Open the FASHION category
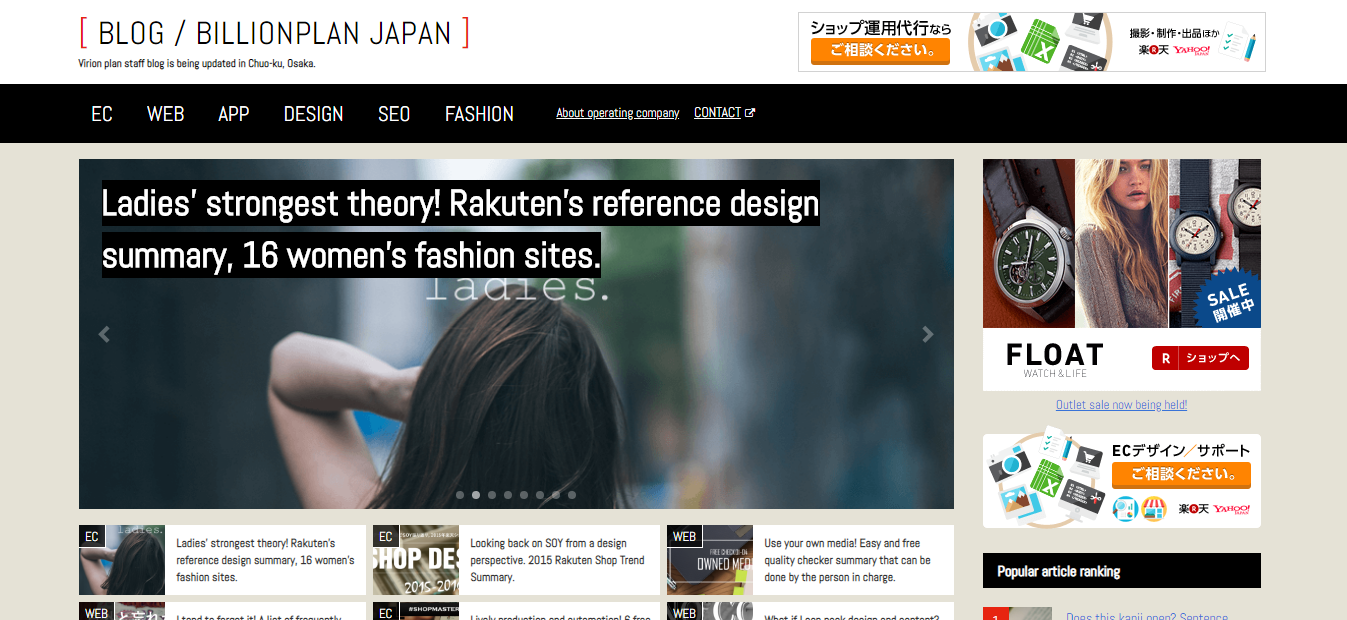Screen dimensions: 1347x620 pos(479,114)
